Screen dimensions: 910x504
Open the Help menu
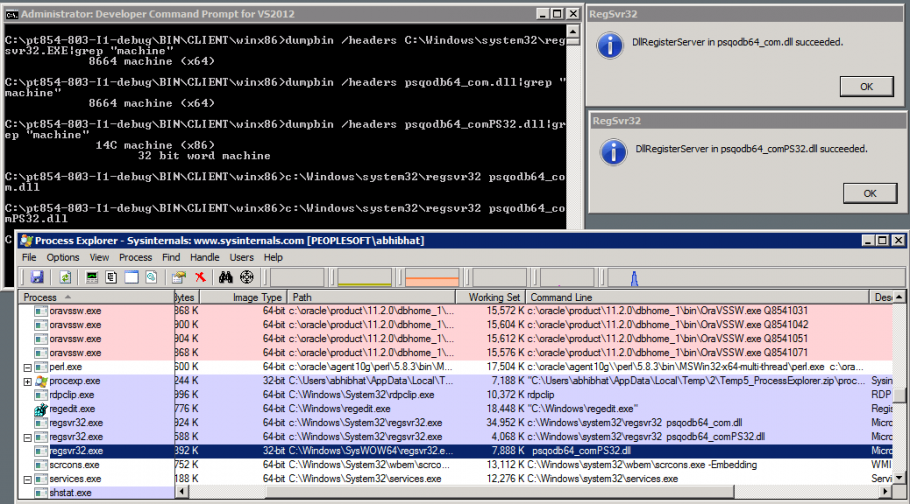[x=273, y=257]
